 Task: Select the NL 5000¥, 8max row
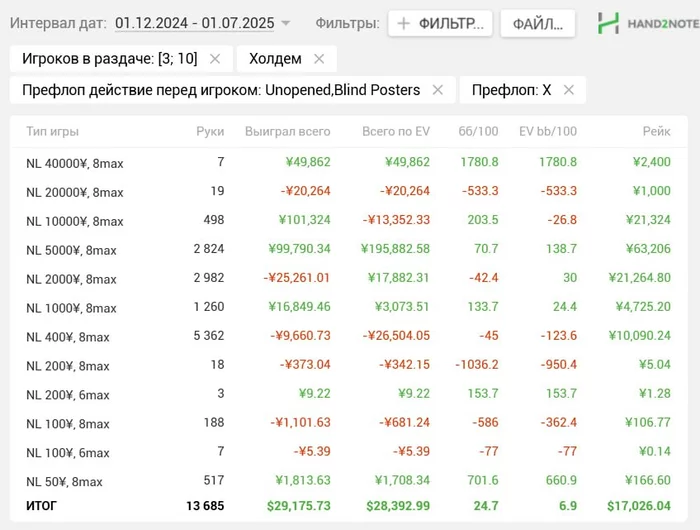coord(71,250)
